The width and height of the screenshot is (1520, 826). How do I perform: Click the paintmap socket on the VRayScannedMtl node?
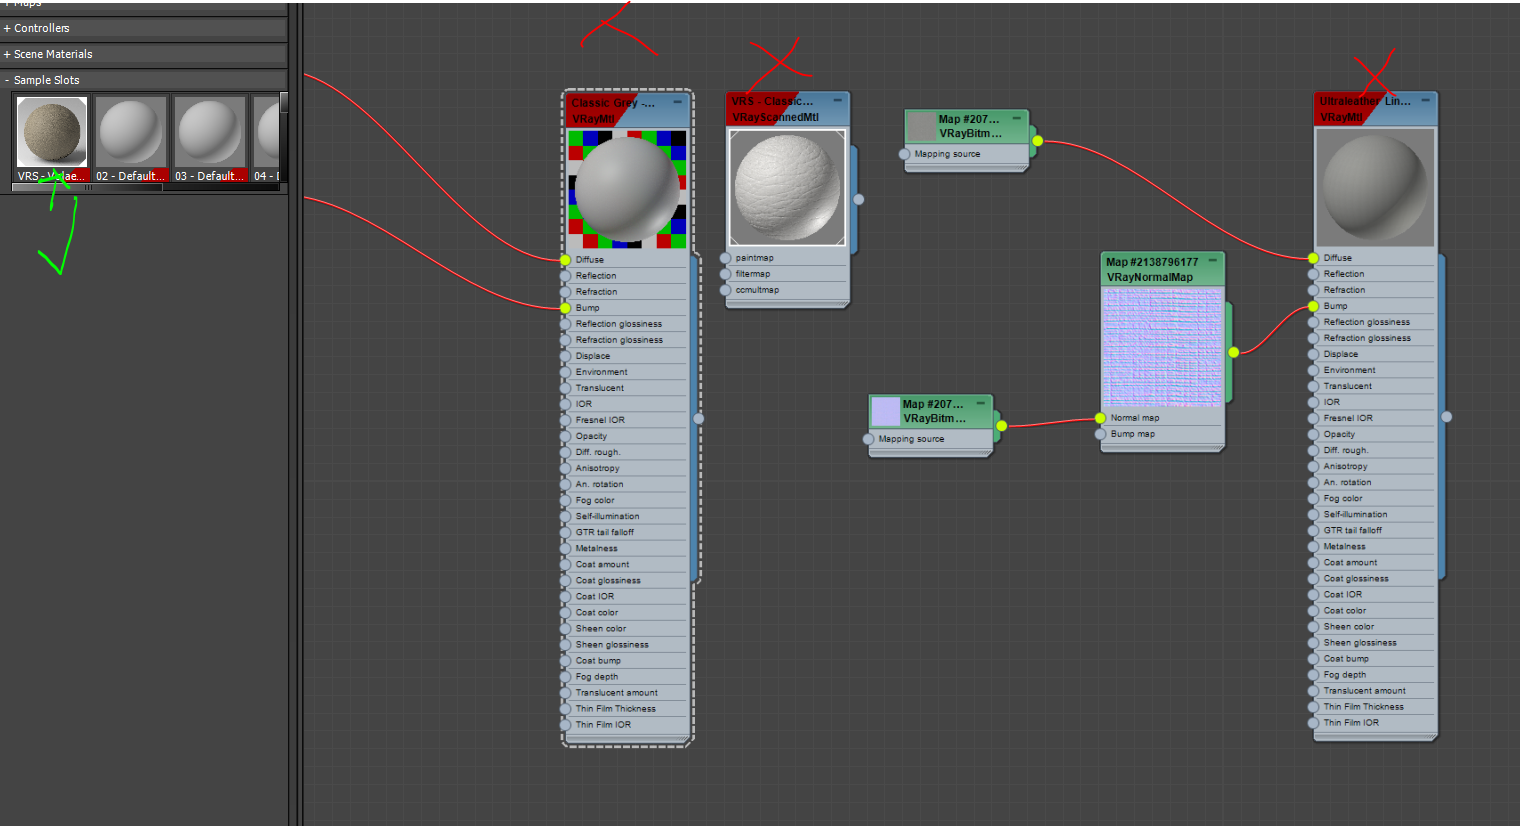click(726, 258)
